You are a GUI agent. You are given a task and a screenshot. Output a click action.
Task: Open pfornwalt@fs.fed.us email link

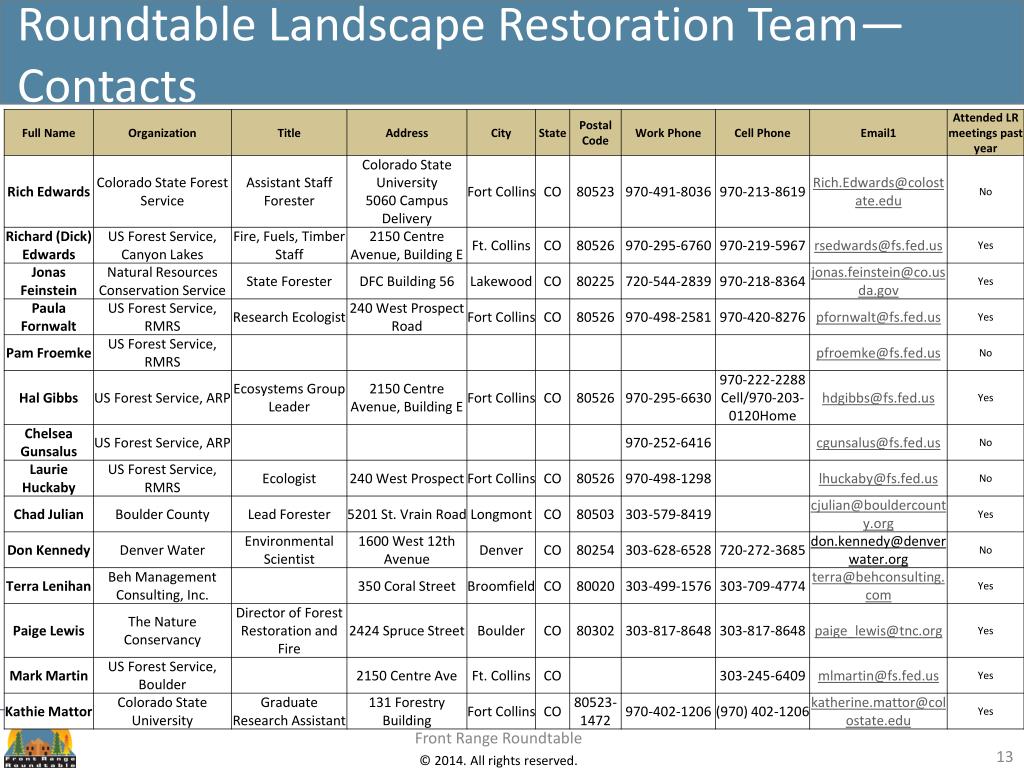(x=878, y=317)
